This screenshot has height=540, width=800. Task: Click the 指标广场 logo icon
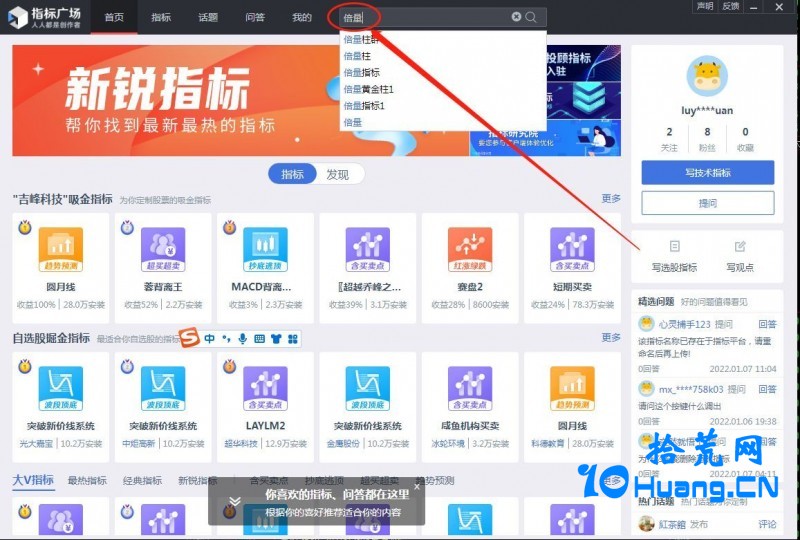pyautogui.click(x=17, y=17)
